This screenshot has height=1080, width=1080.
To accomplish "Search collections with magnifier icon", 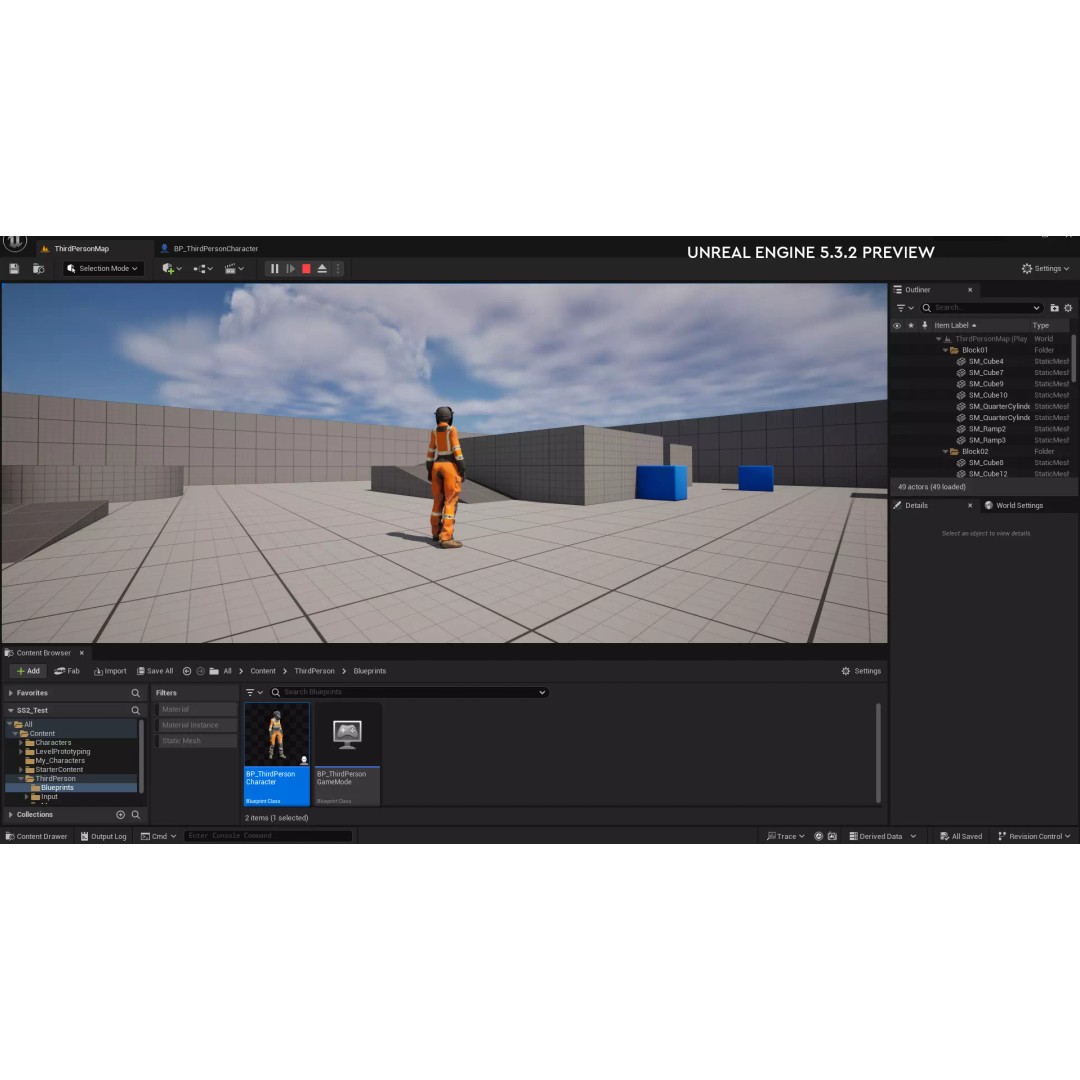I will click(136, 815).
